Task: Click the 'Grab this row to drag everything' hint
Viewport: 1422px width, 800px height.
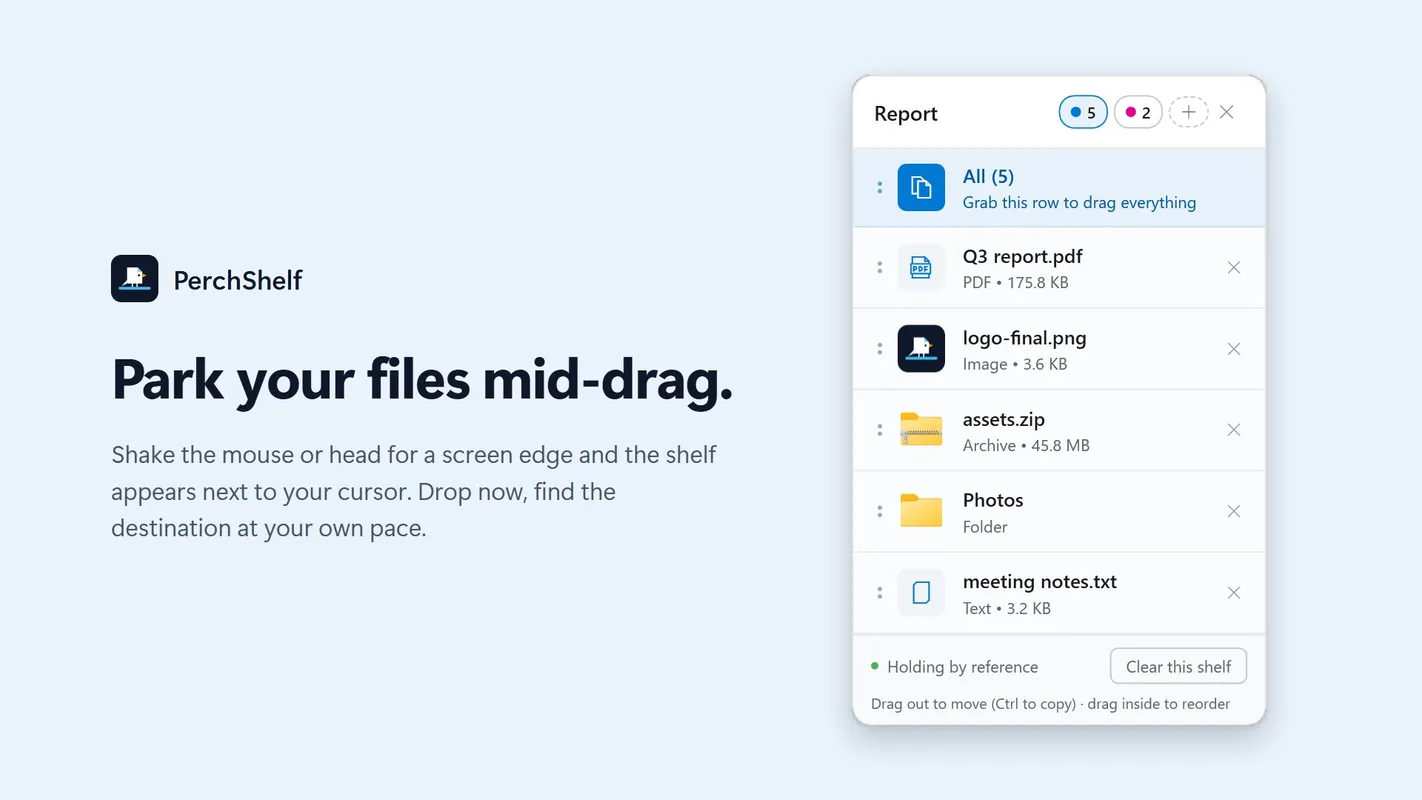Action: pos(1079,203)
